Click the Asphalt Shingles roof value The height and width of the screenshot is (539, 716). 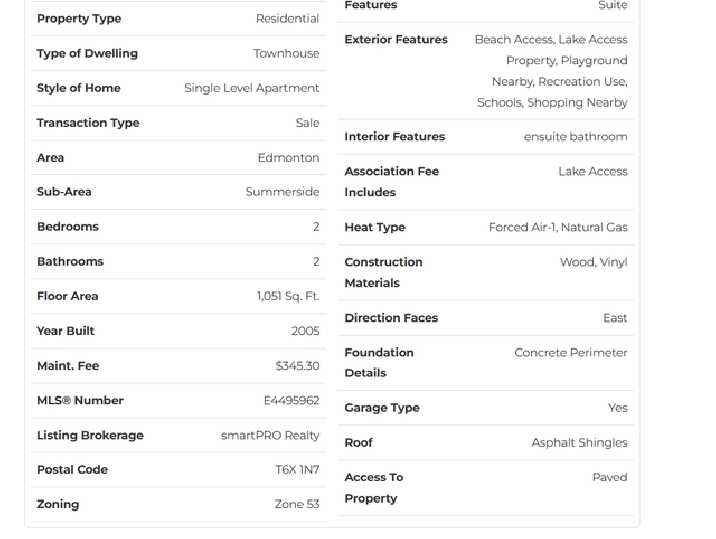click(x=579, y=443)
